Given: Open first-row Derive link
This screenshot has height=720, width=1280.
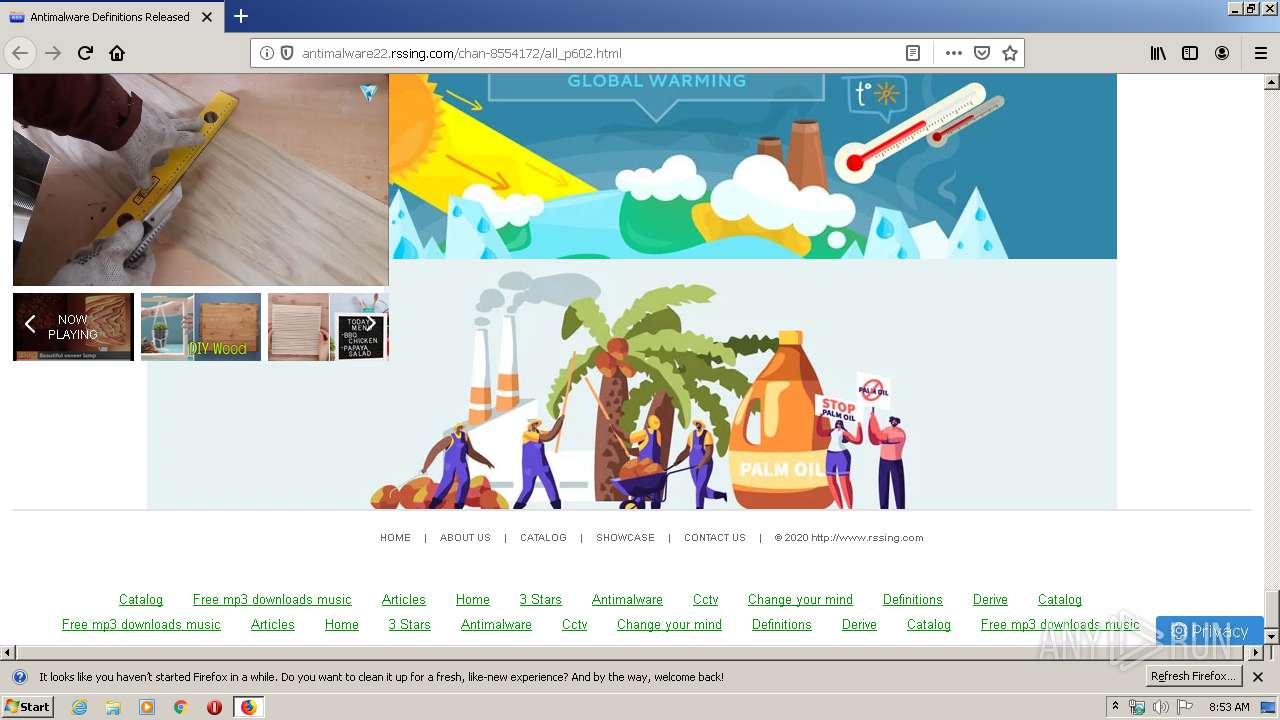Looking at the screenshot, I should pyautogui.click(x=990, y=600).
